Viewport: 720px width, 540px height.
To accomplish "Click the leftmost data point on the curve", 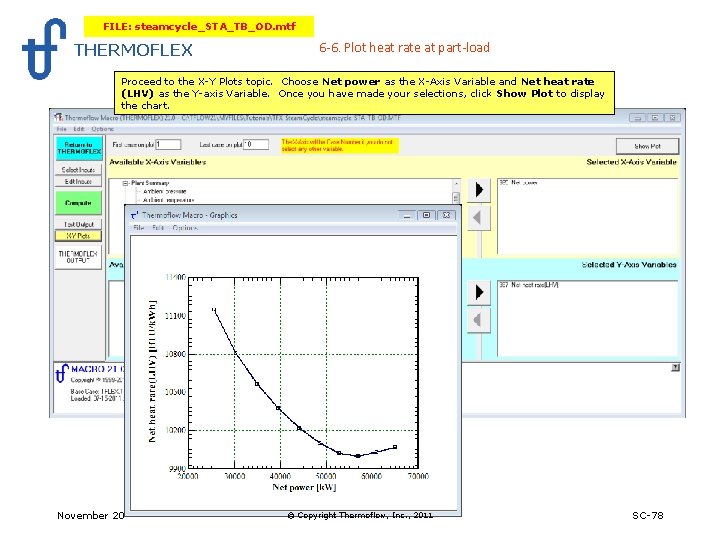I will coord(214,310).
